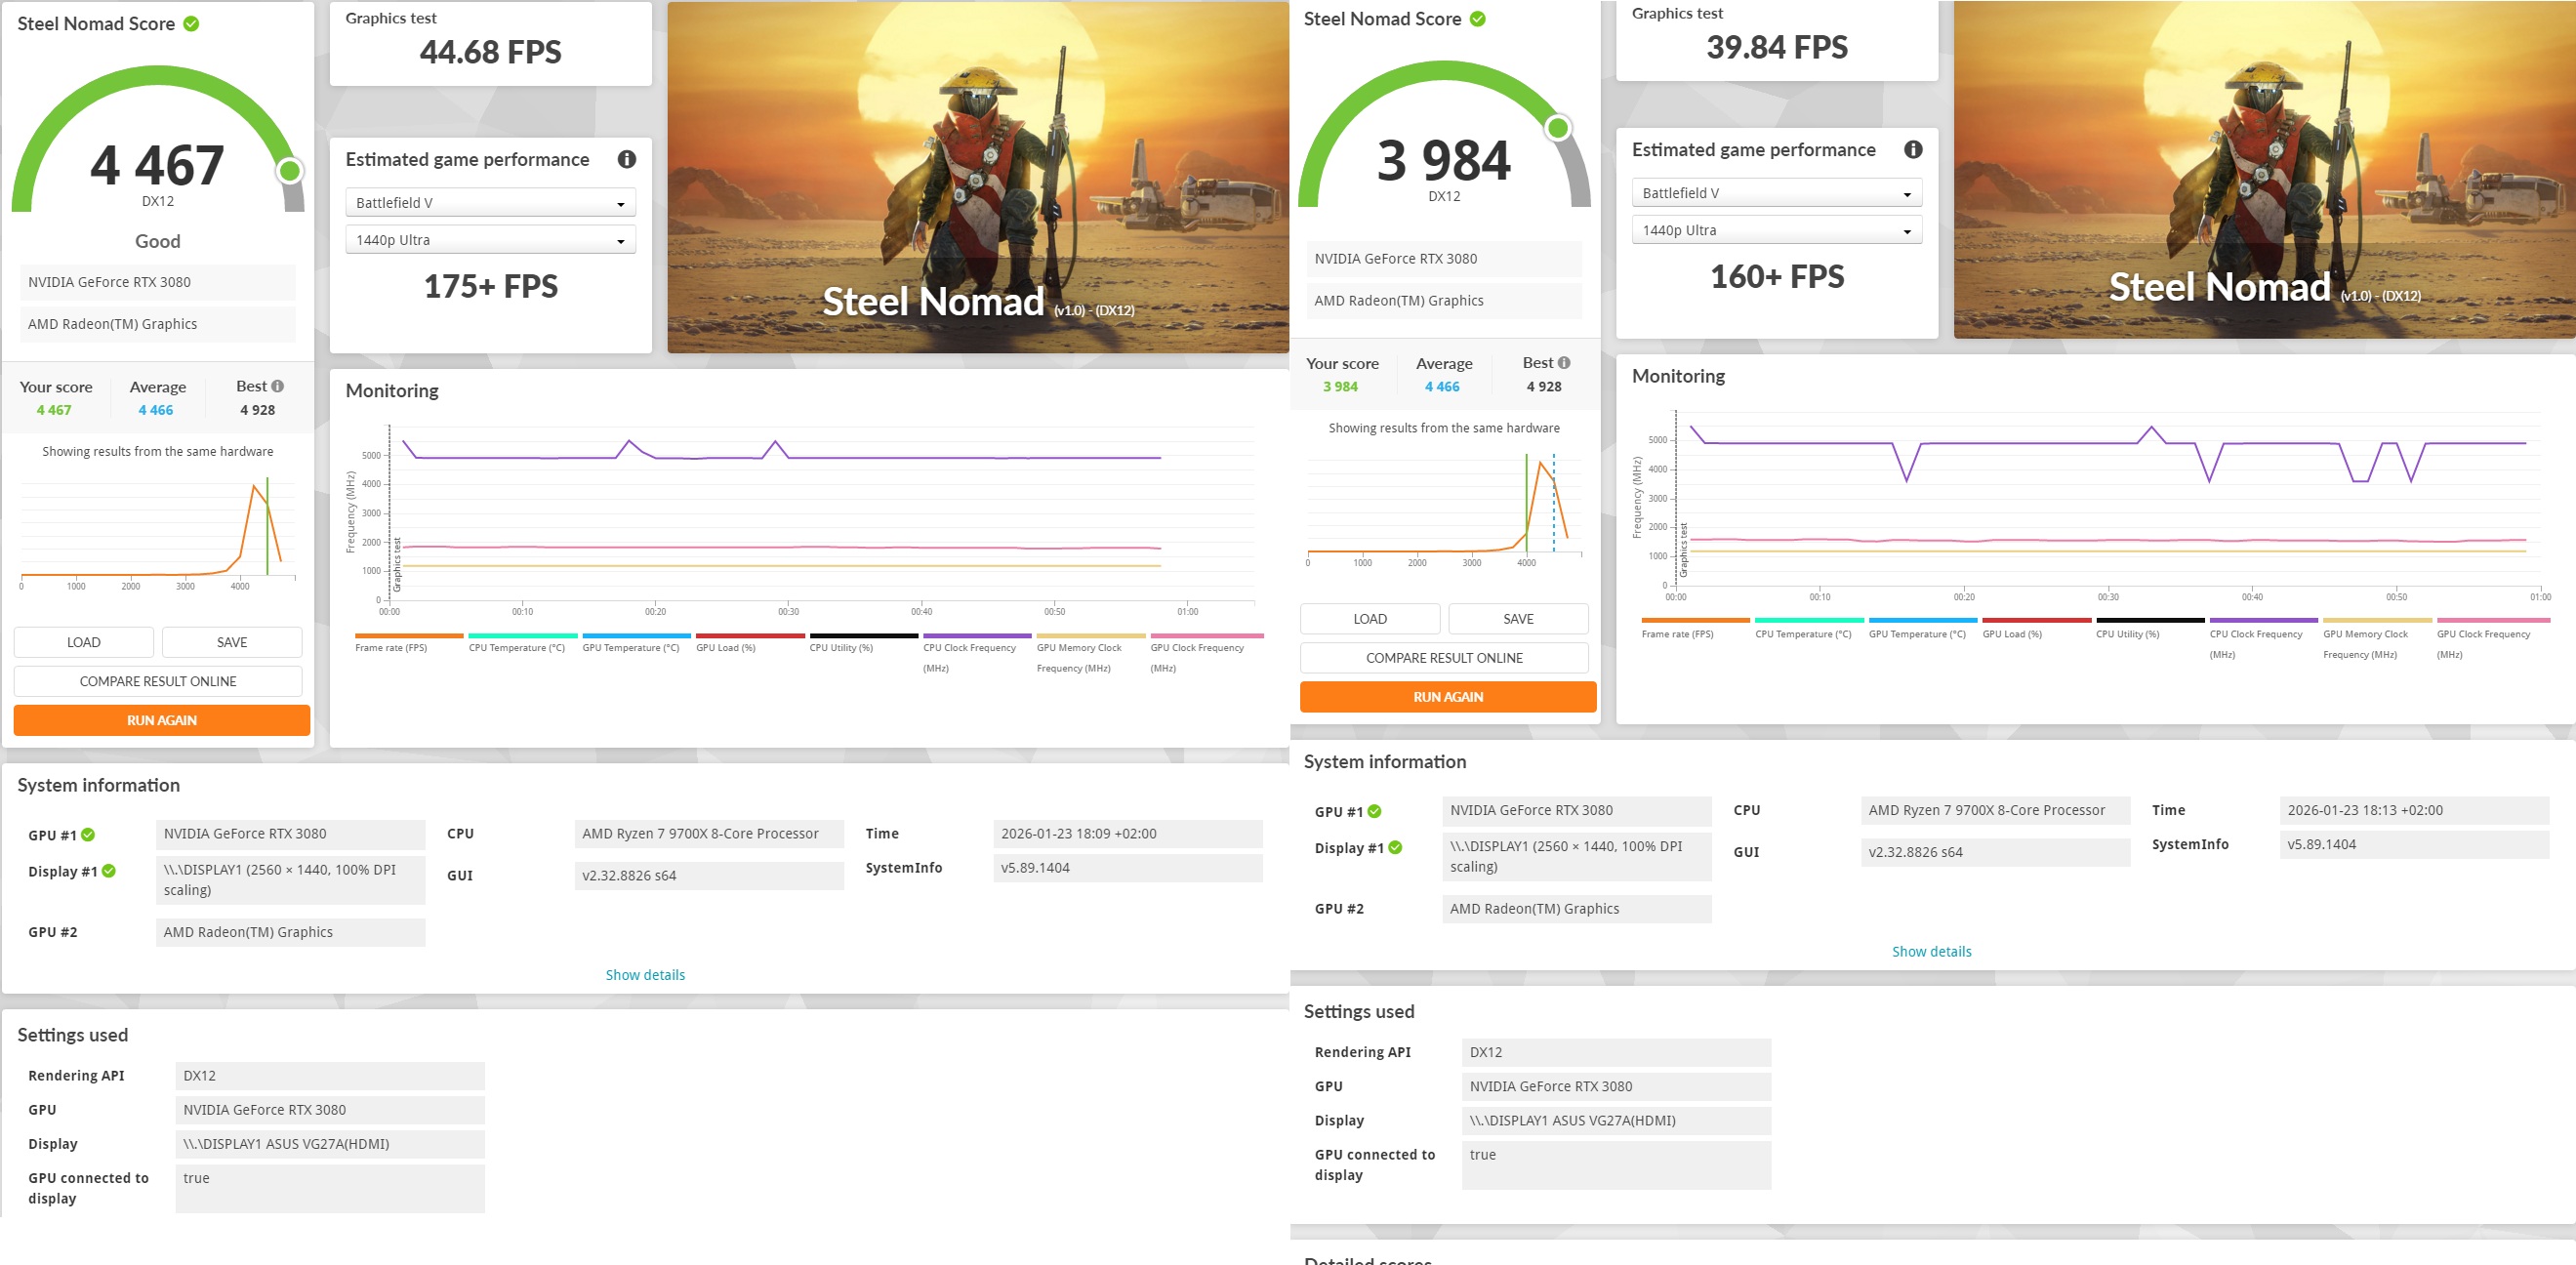Viewport: 2576px width, 1265px height.
Task: Click the green validation check beside 3 984 Steel Nomad Score
Action: tap(1477, 19)
